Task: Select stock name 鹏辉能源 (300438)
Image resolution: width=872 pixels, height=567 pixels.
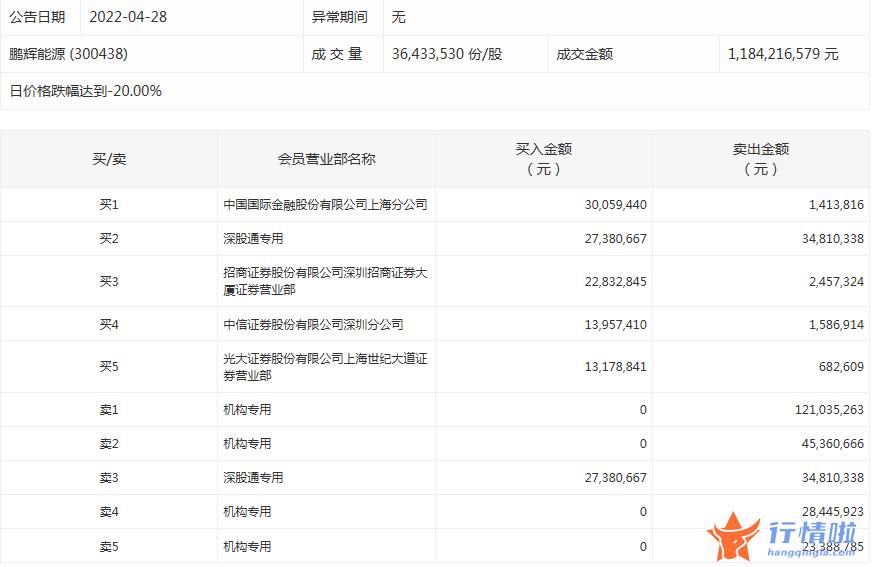Action: [x=68, y=54]
